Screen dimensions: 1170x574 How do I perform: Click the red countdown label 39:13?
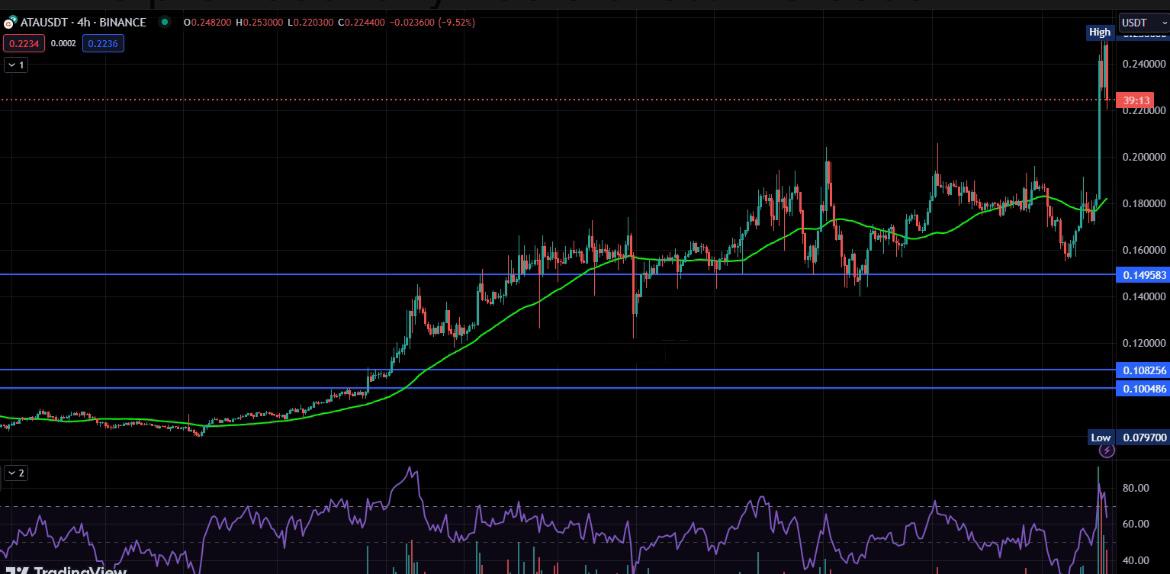(x=1136, y=101)
